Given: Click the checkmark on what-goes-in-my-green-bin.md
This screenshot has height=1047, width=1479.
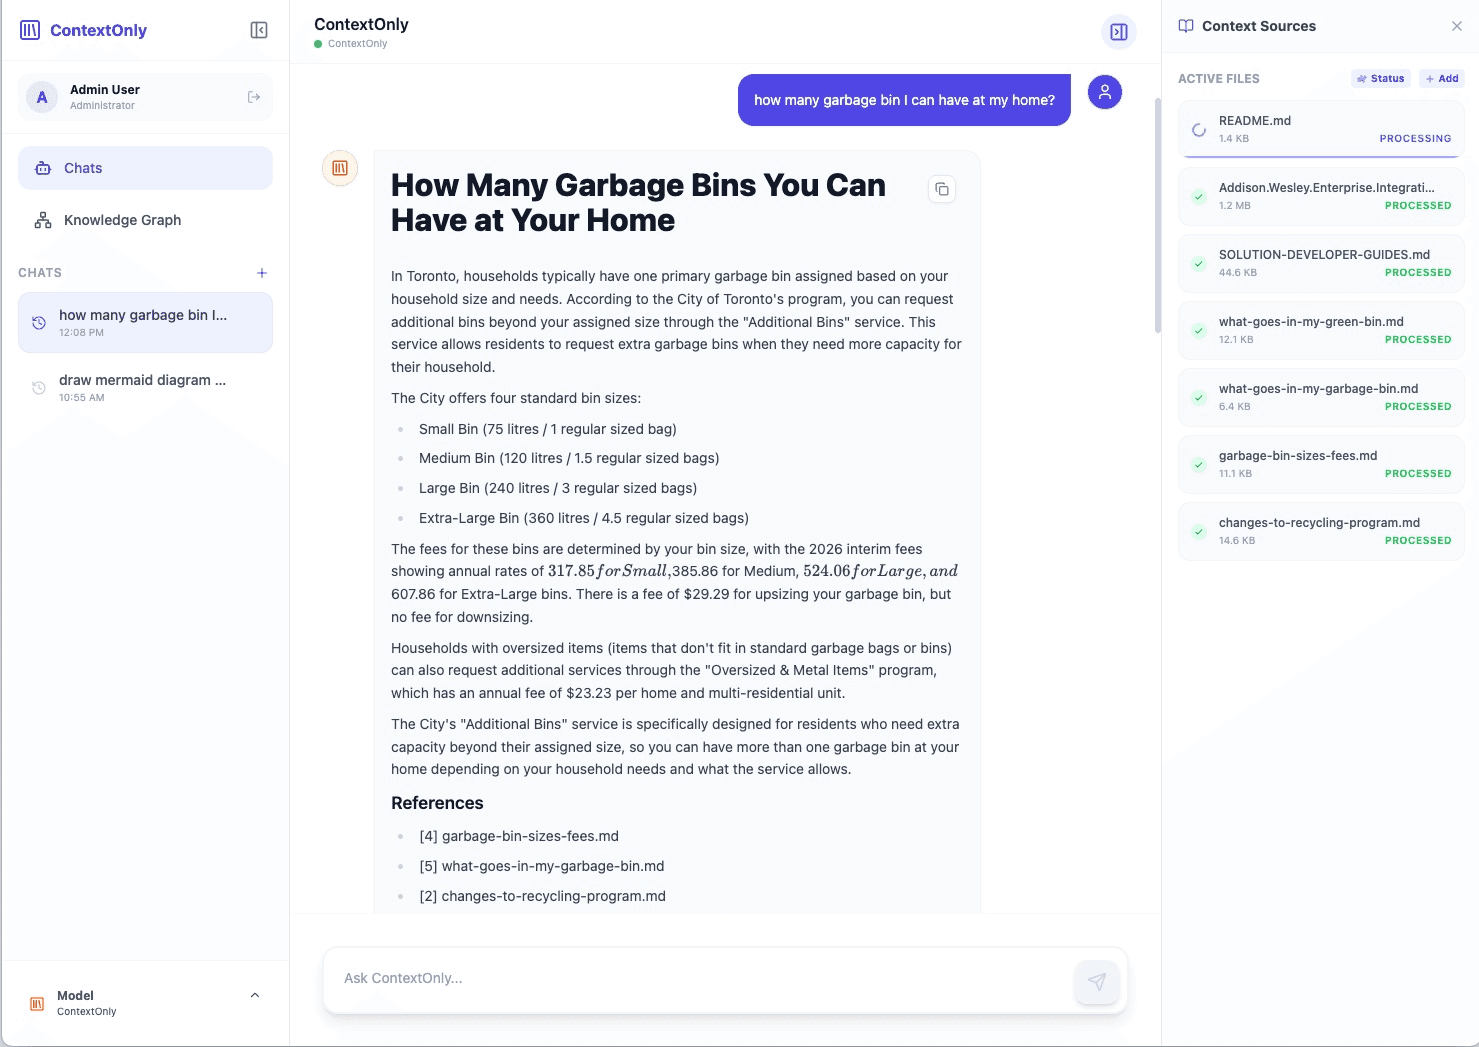Looking at the screenshot, I should click(1198, 331).
